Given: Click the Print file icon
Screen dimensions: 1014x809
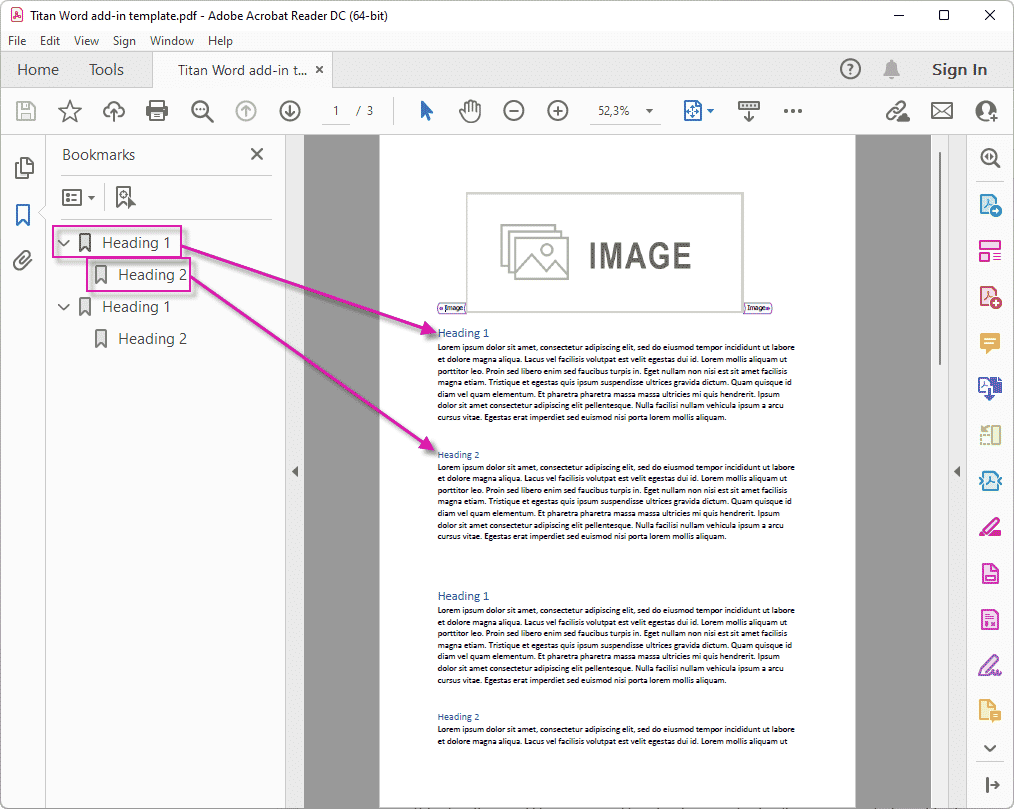Looking at the screenshot, I should point(157,111).
